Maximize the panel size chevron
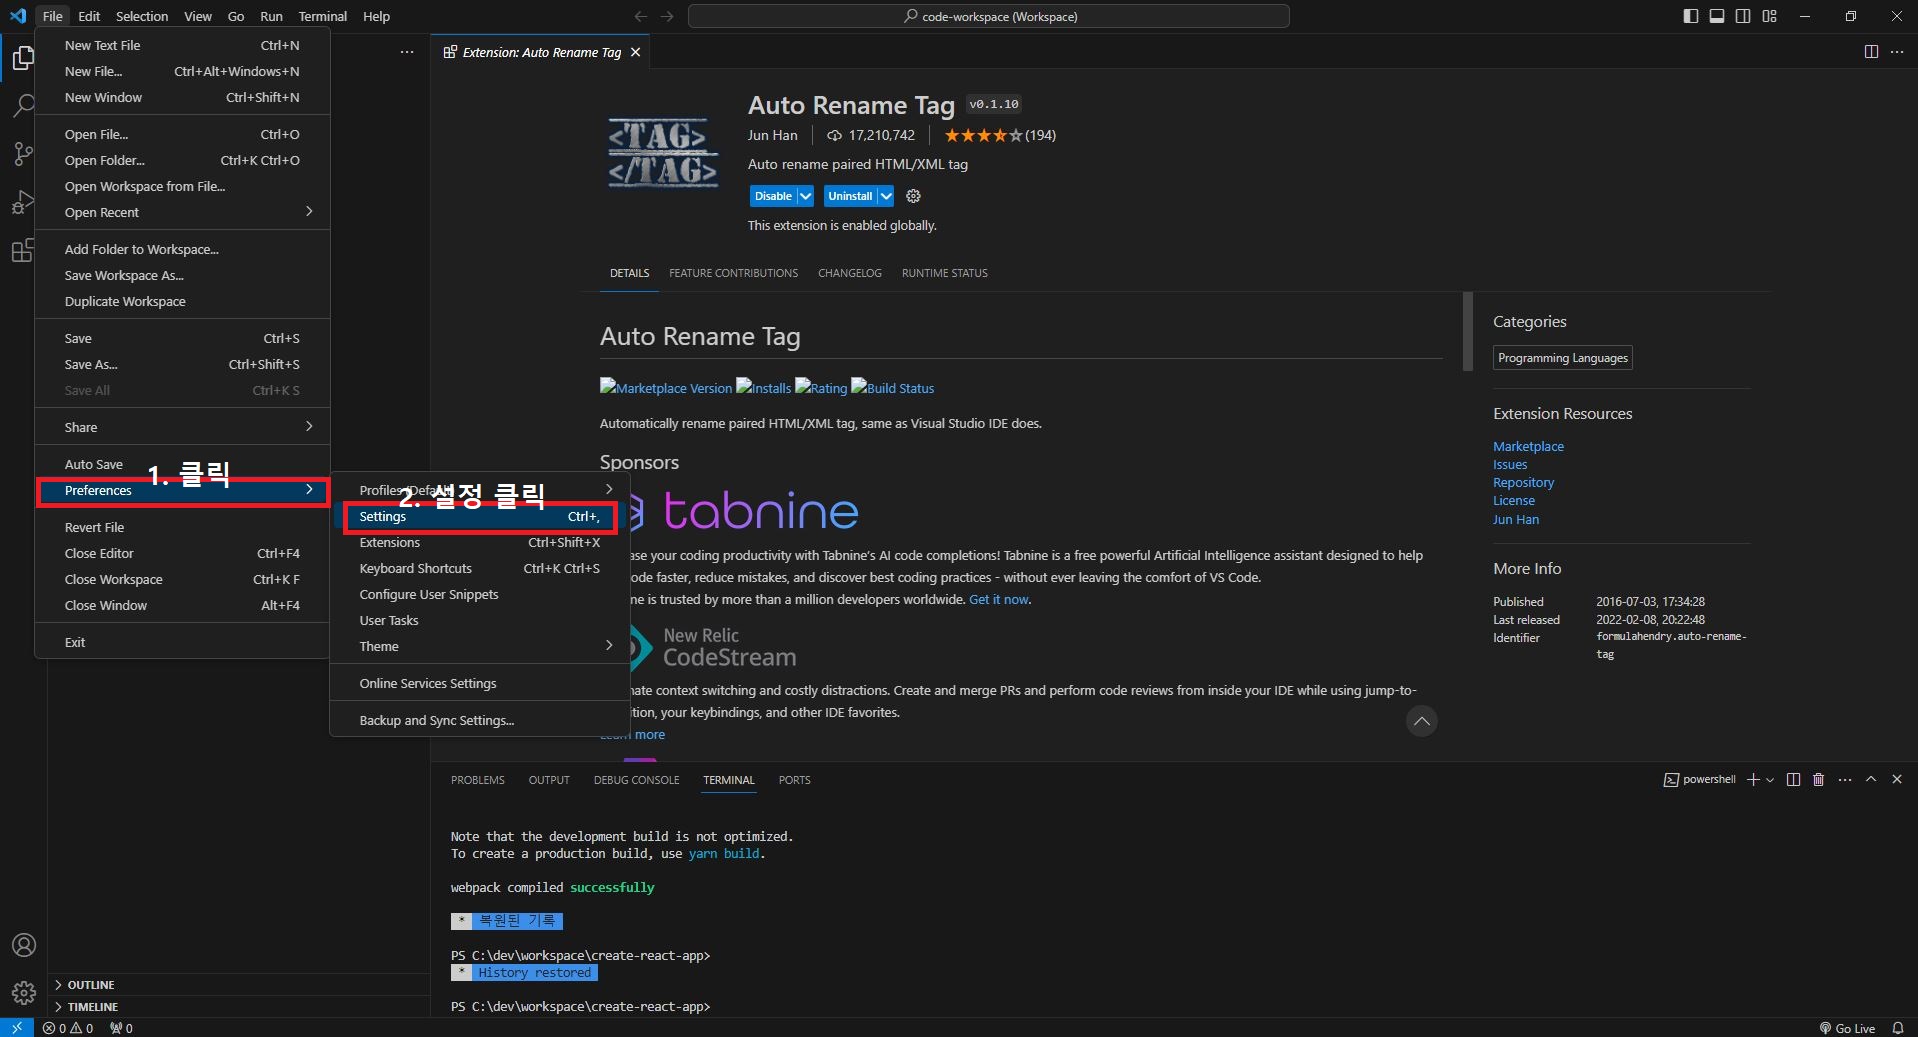Image resolution: width=1918 pixels, height=1037 pixels. click(1871, 780)
